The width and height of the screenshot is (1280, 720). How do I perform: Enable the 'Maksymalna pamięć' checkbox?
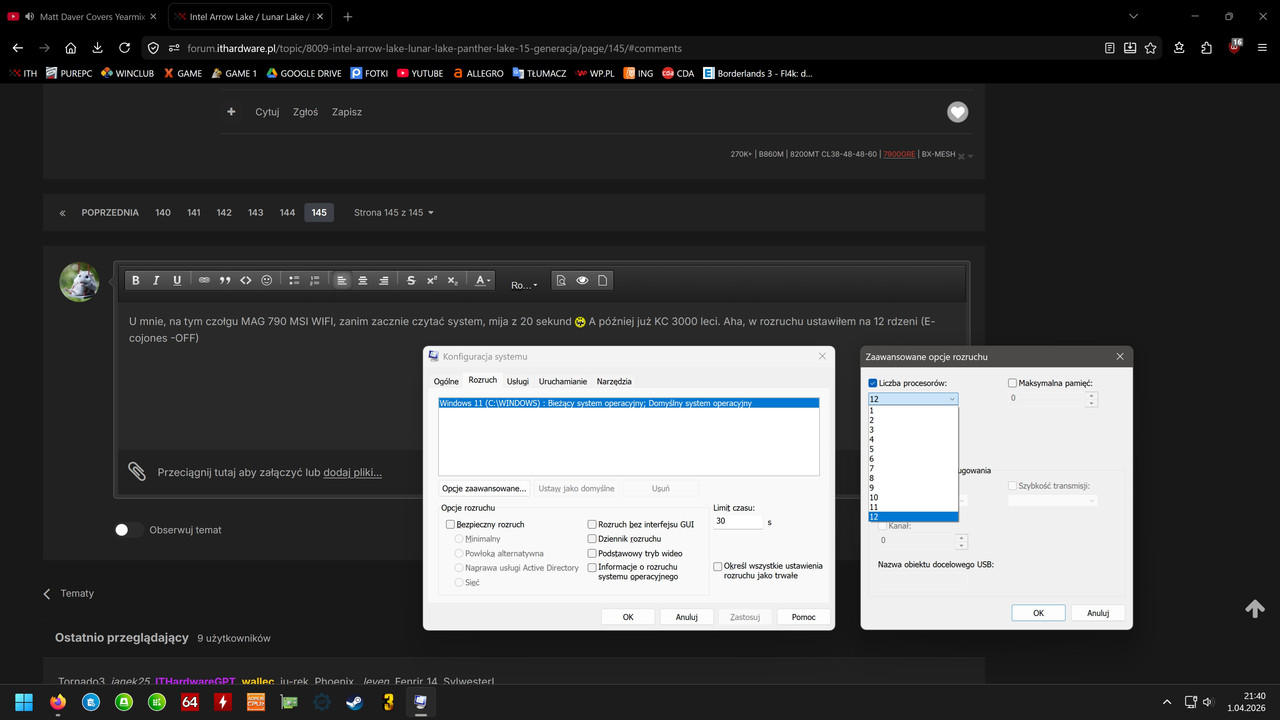(1013, 383)
